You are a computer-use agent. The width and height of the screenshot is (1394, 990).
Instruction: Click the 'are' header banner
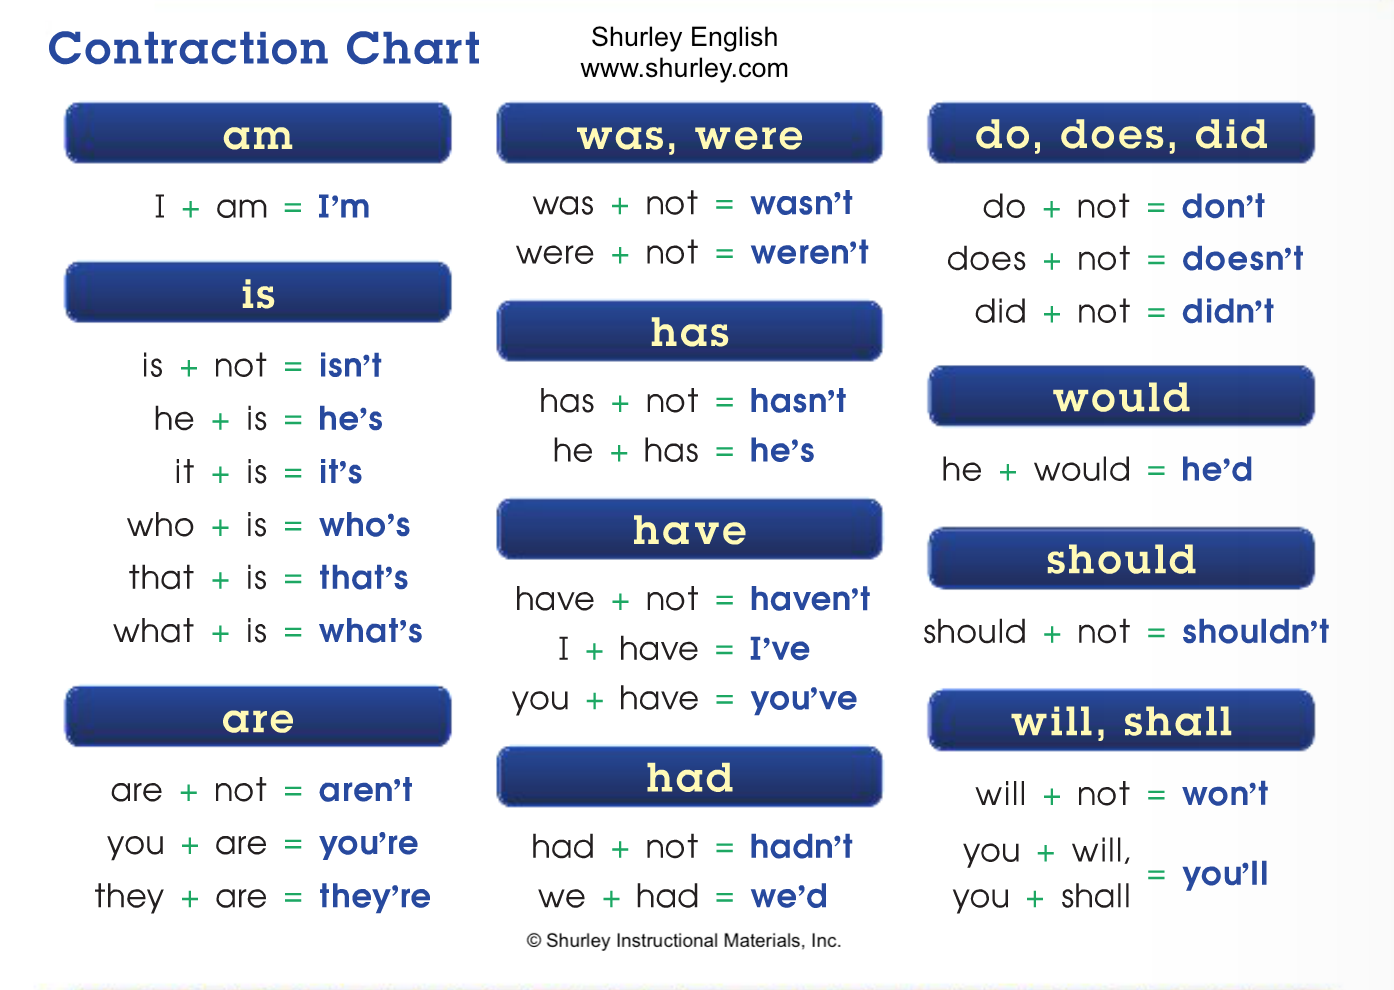[258, 717]
